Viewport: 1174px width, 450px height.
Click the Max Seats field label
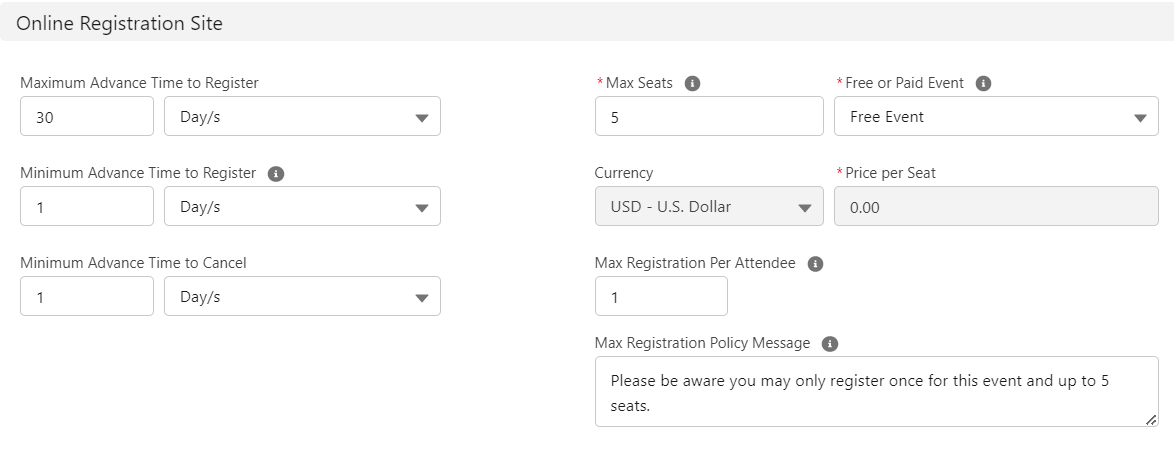tap(639, 84)
